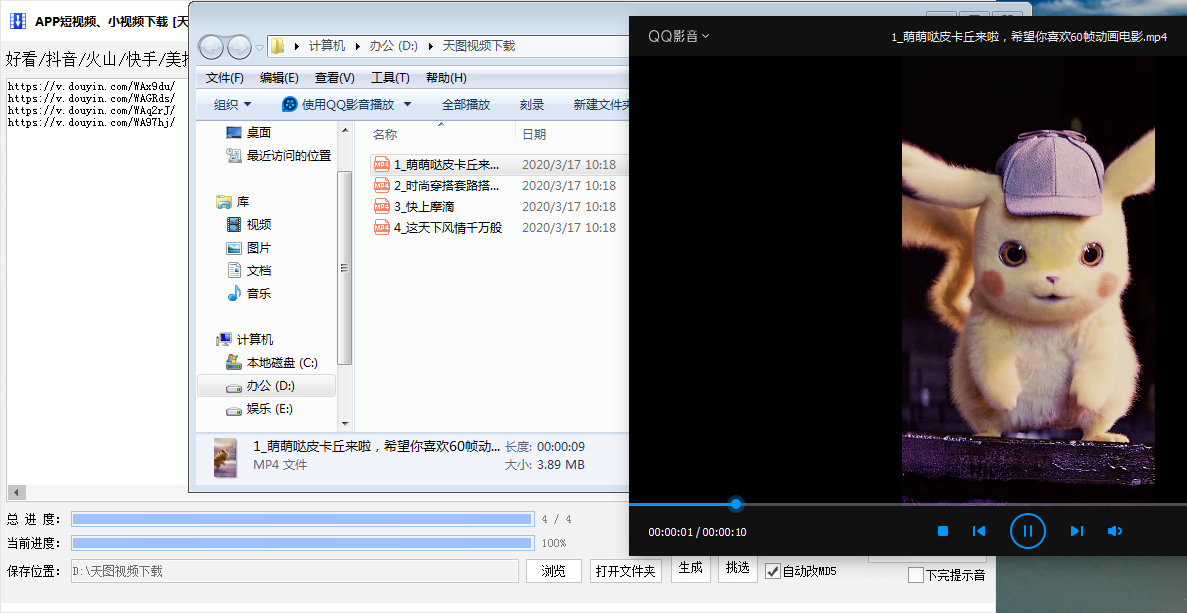Screen dimensions: 1187x613
Task: Skip to previous video in QQ影音
Action: [x=979, y=531]
